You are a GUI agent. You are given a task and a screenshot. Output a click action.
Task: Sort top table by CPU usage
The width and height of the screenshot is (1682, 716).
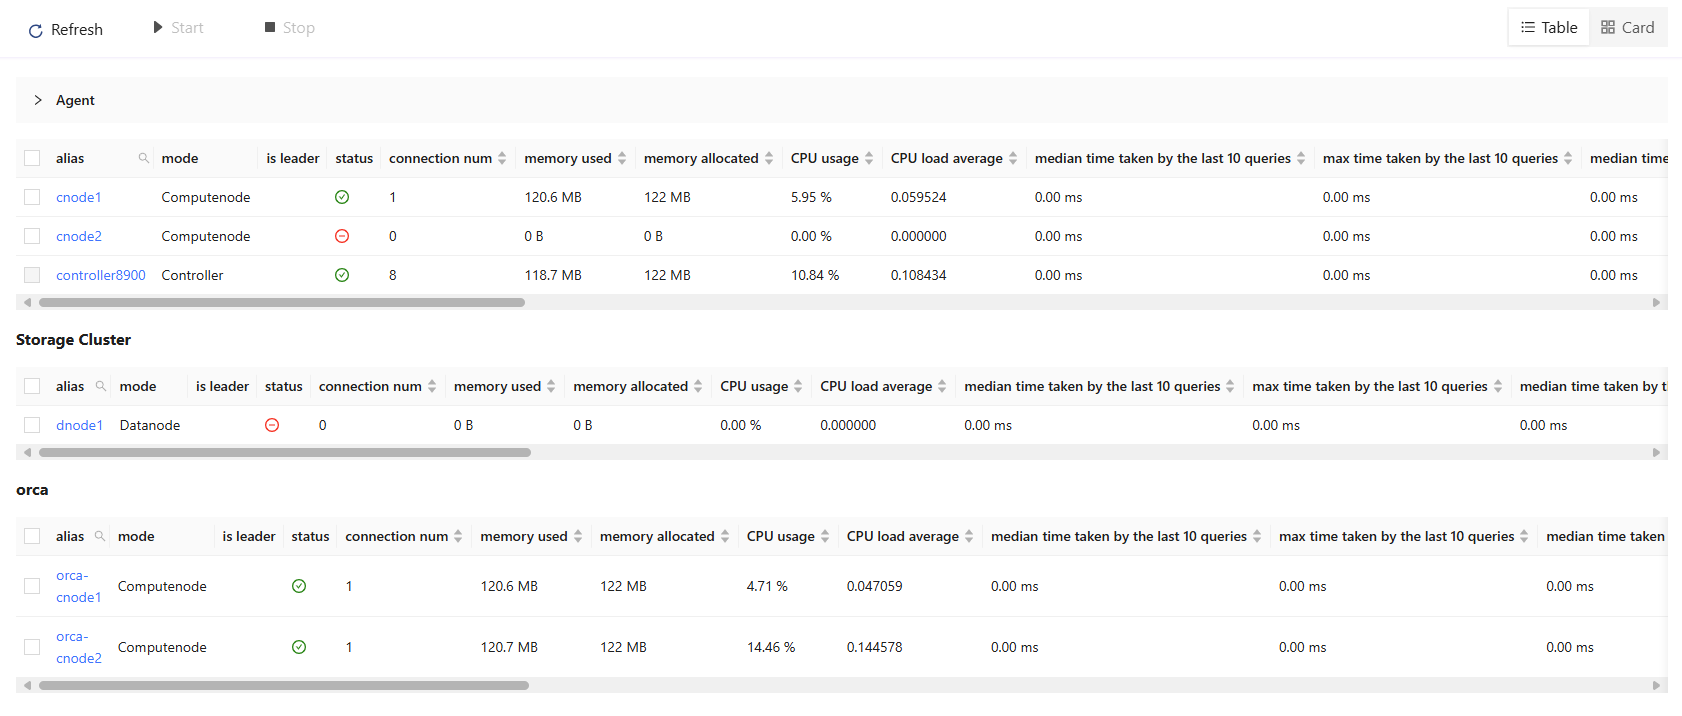(869, 158)
